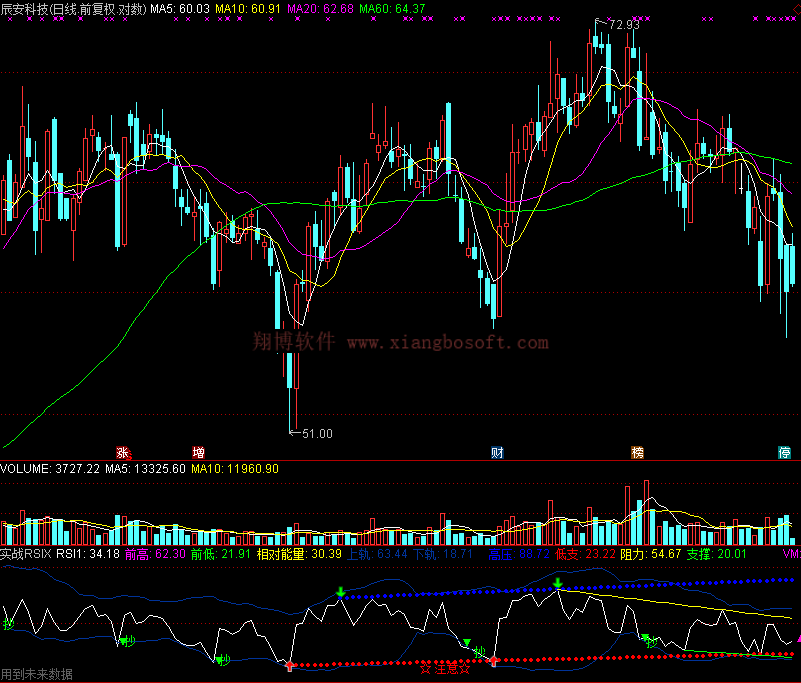Click the 实战RSIX indicator name

pyautogui.click(x=26, y=553)
